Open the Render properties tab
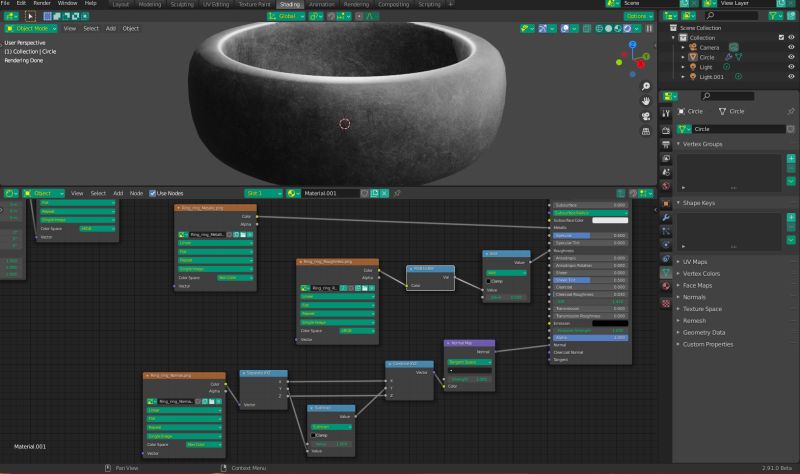Viewport: 800px width, 474px height. 666,131
